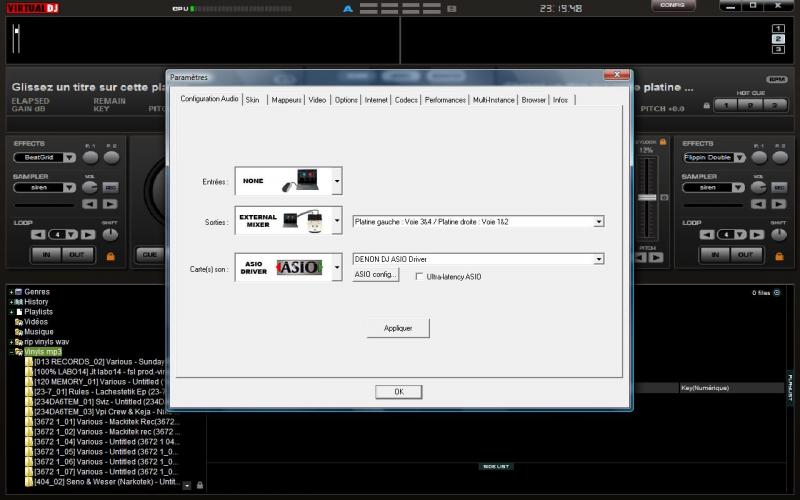Expand the Genres tree node
Viewport: 800px width, 500px height.
pyautogui.click(x=11, y=292)
